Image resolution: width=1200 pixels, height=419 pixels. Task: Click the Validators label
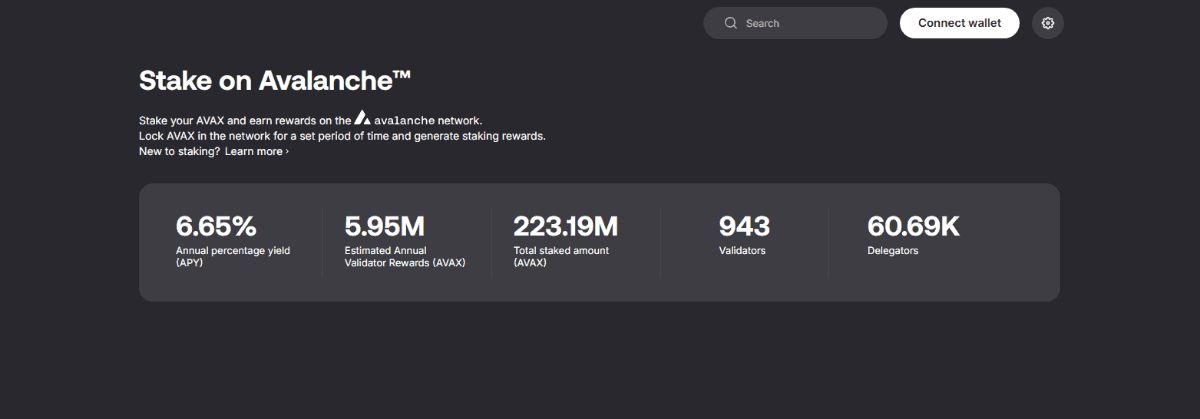[742, 251]
